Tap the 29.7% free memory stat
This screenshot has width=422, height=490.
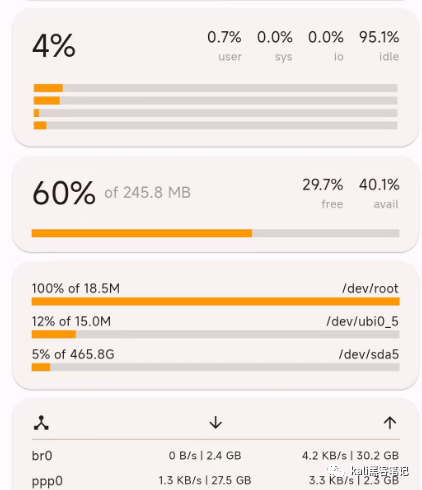[x=323, y=193]
